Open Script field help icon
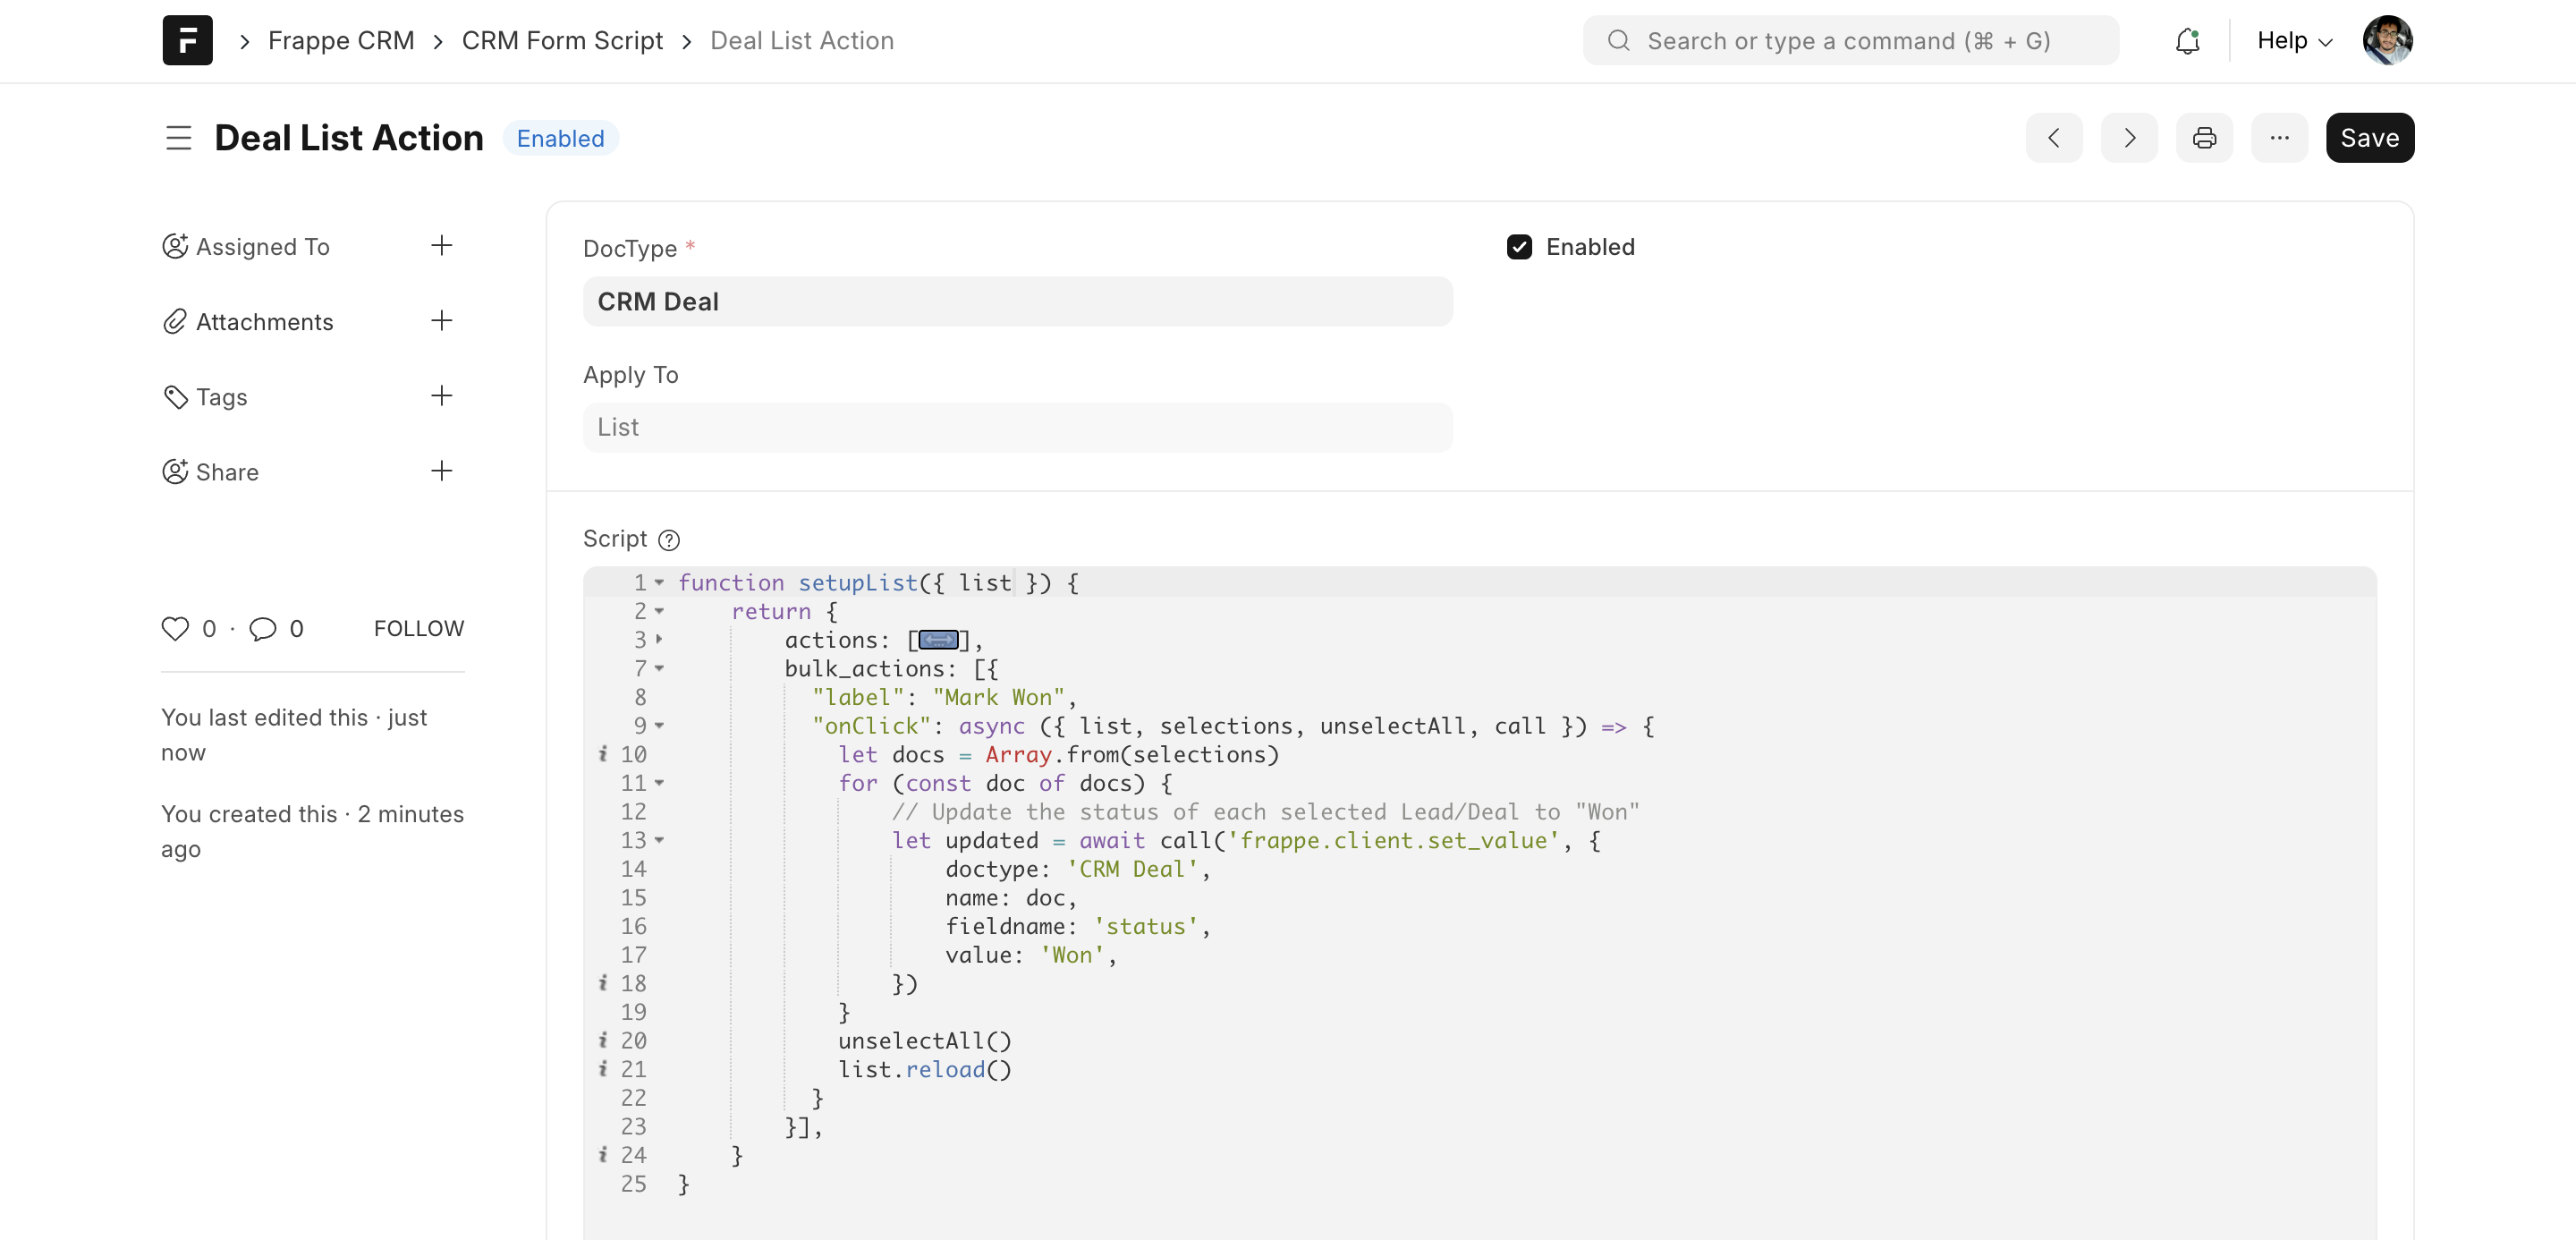 coord(669,540)
